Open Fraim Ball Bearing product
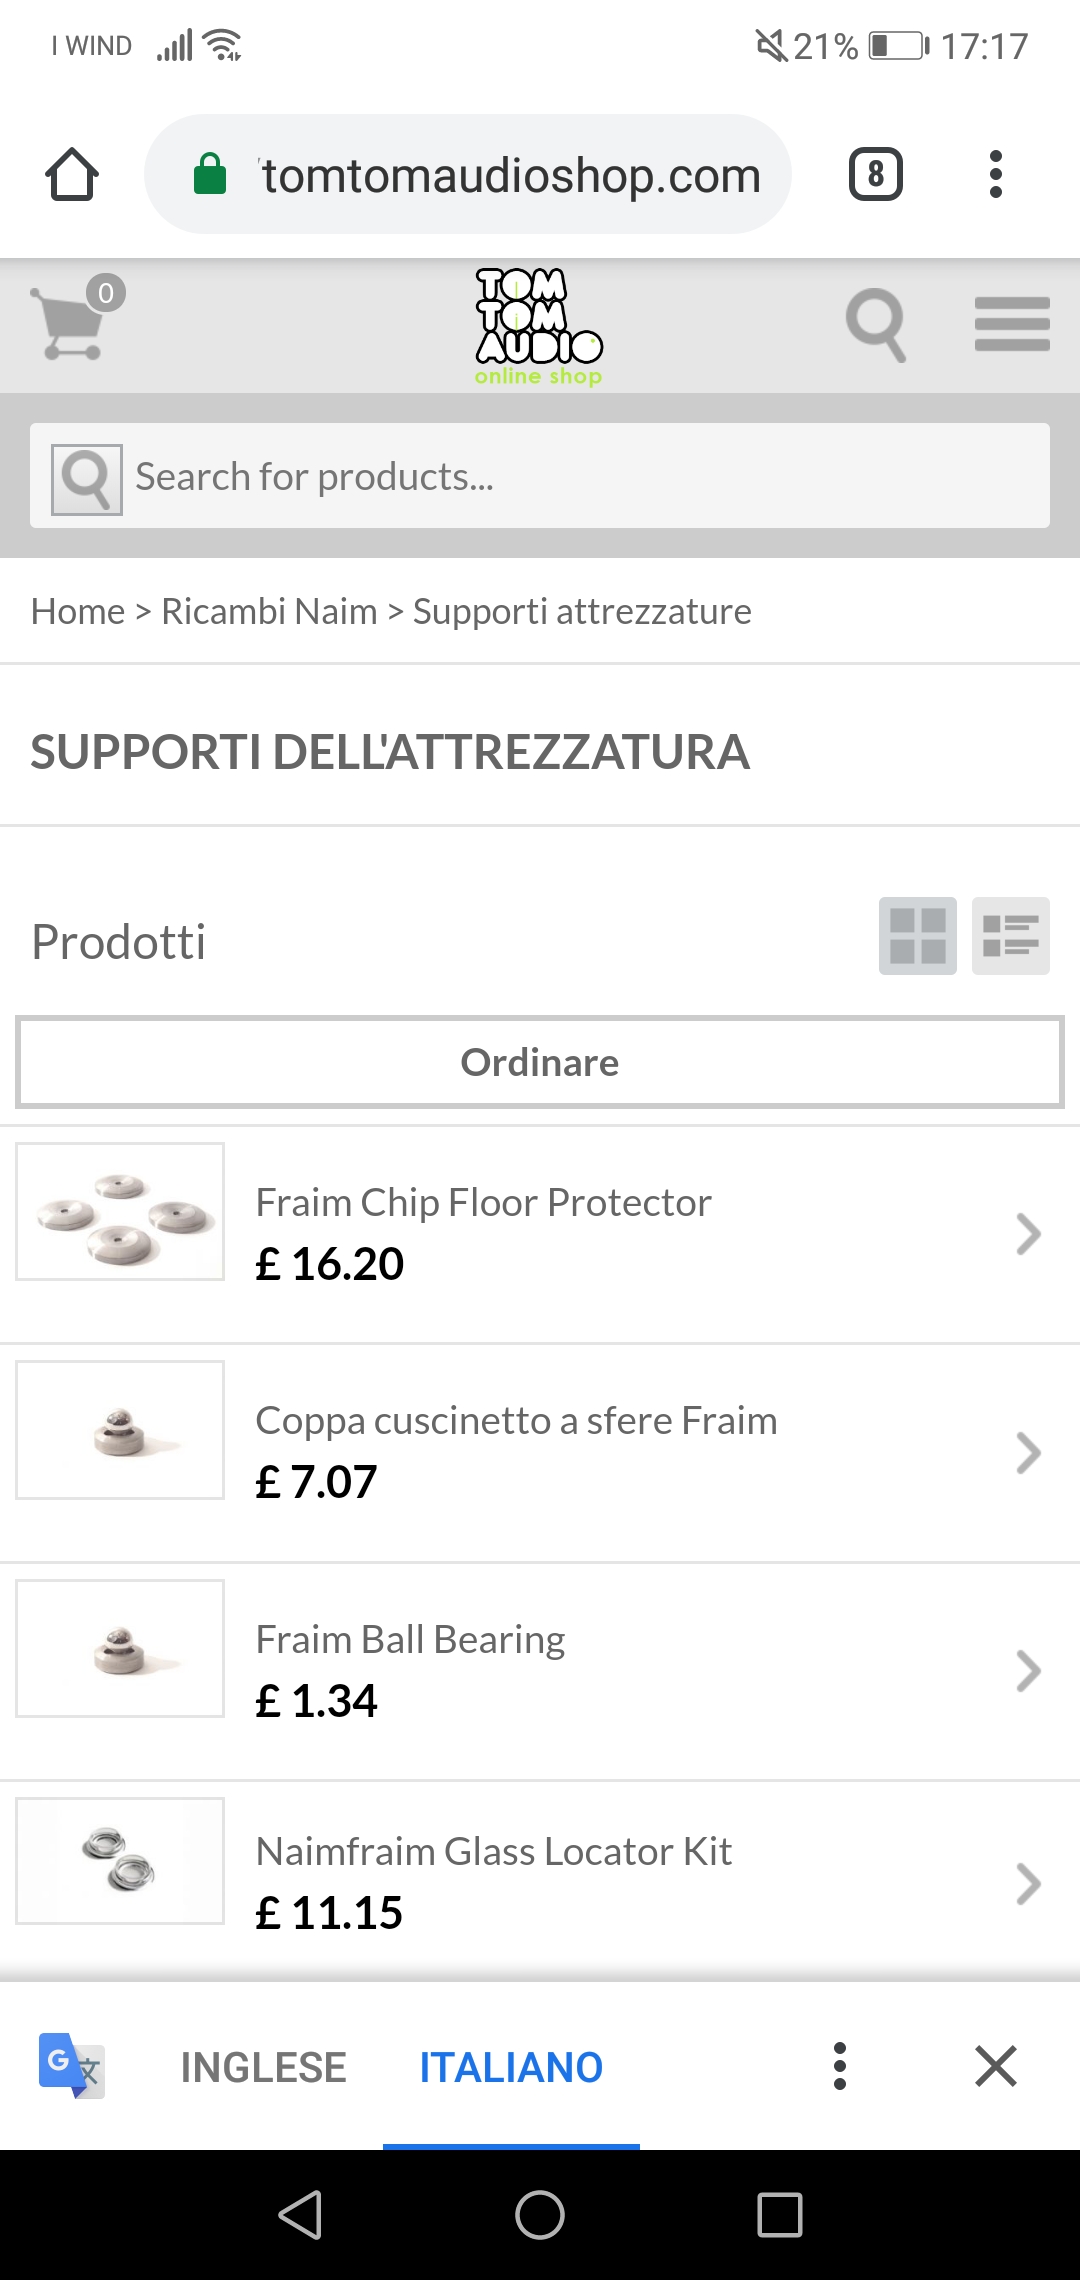Image resolution: width=1080 pixels, height=2280 pixels. pyautogui.click(x=410, y=1640)
